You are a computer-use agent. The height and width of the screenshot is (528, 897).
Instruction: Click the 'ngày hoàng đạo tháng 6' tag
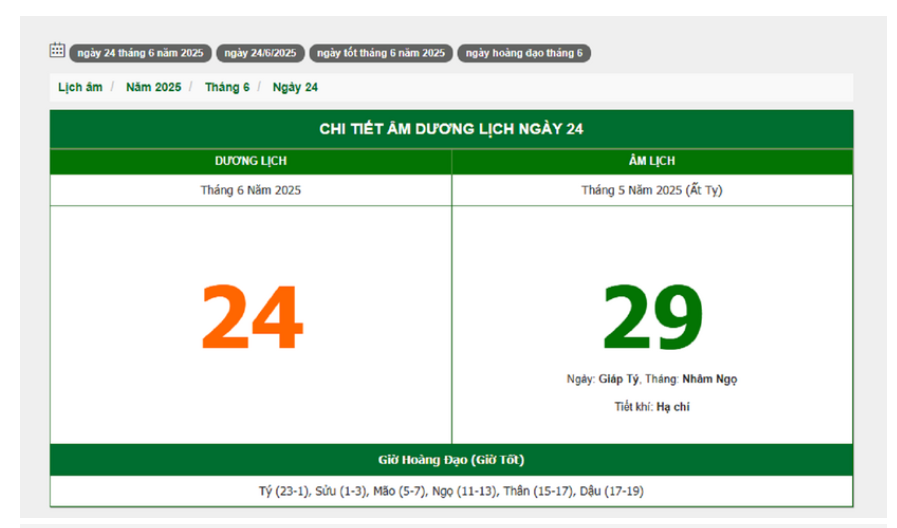524,53
